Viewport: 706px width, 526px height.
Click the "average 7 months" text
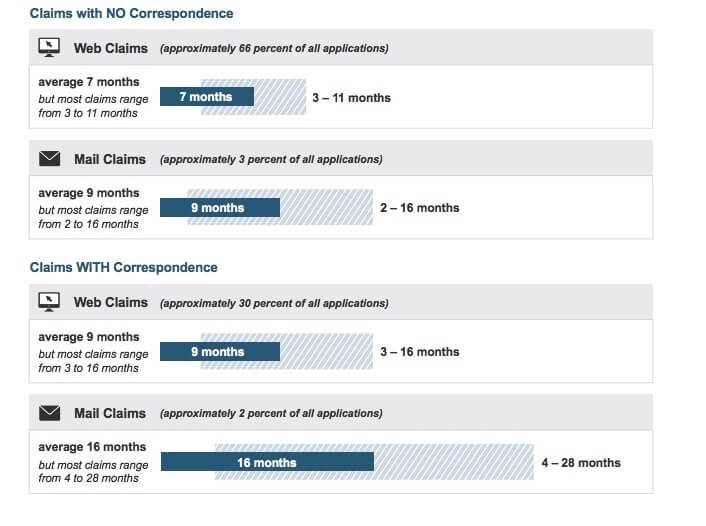click(89, 82)
